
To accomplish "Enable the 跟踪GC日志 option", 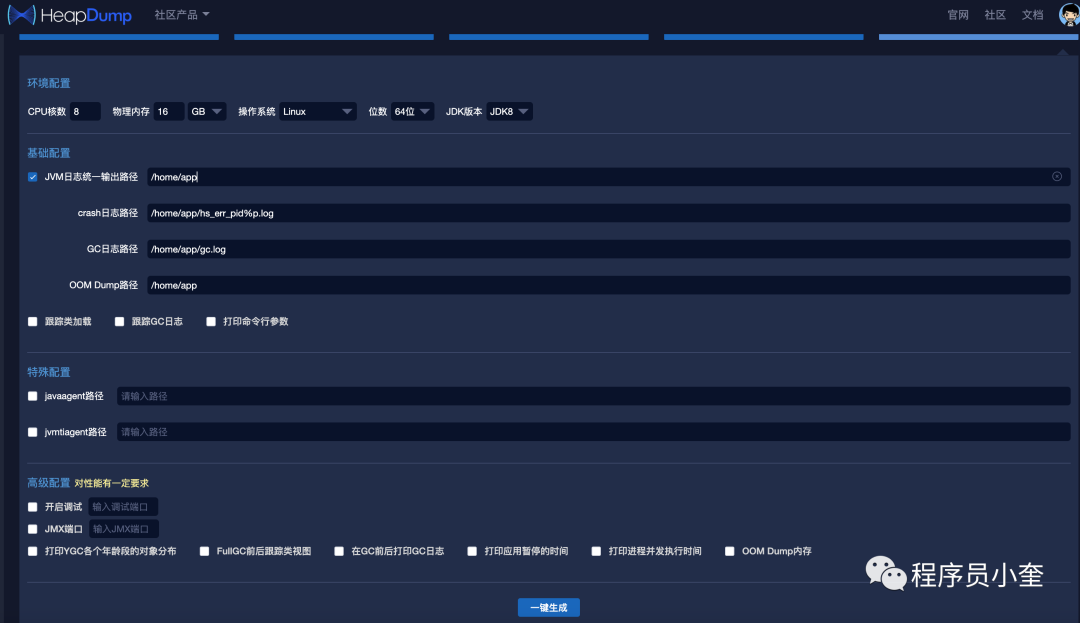I will [x=119, y=321].
